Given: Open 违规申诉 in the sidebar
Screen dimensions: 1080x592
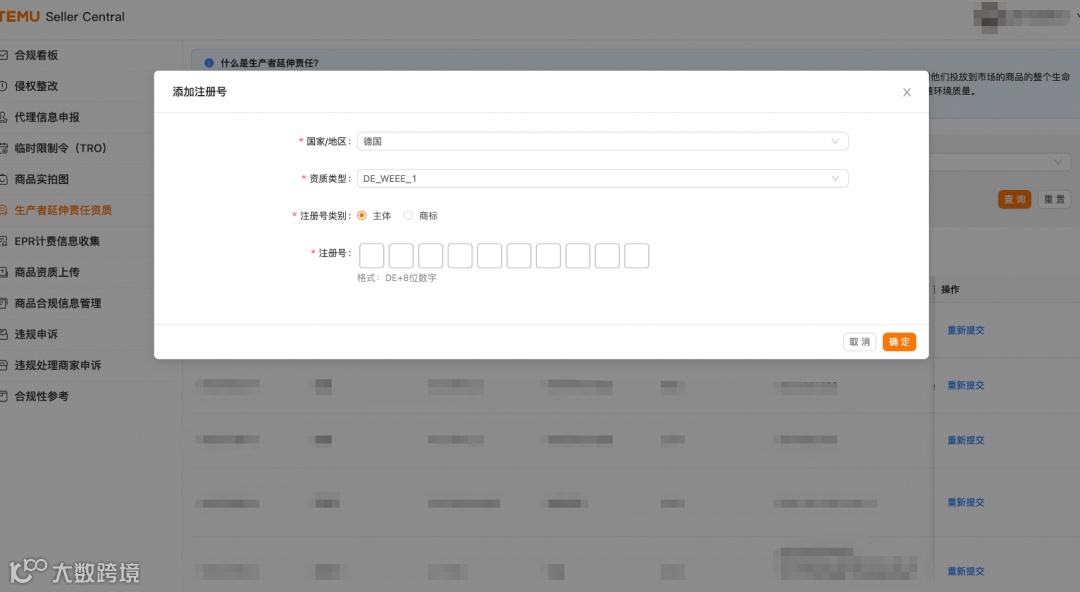Looking at the screenshot, I should tap(36, 334).
